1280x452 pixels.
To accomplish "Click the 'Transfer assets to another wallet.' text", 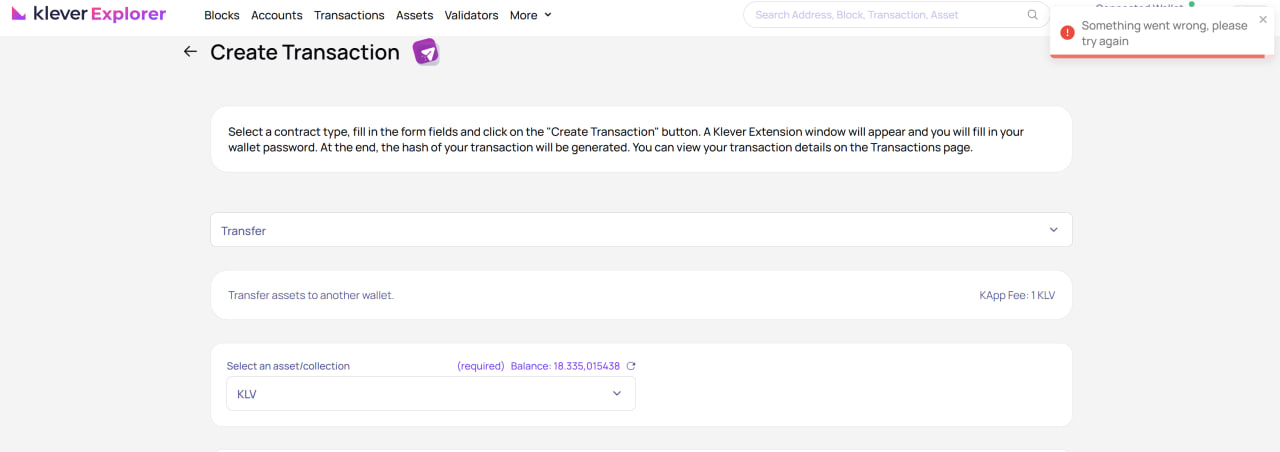I will click(x=311, y=295).
